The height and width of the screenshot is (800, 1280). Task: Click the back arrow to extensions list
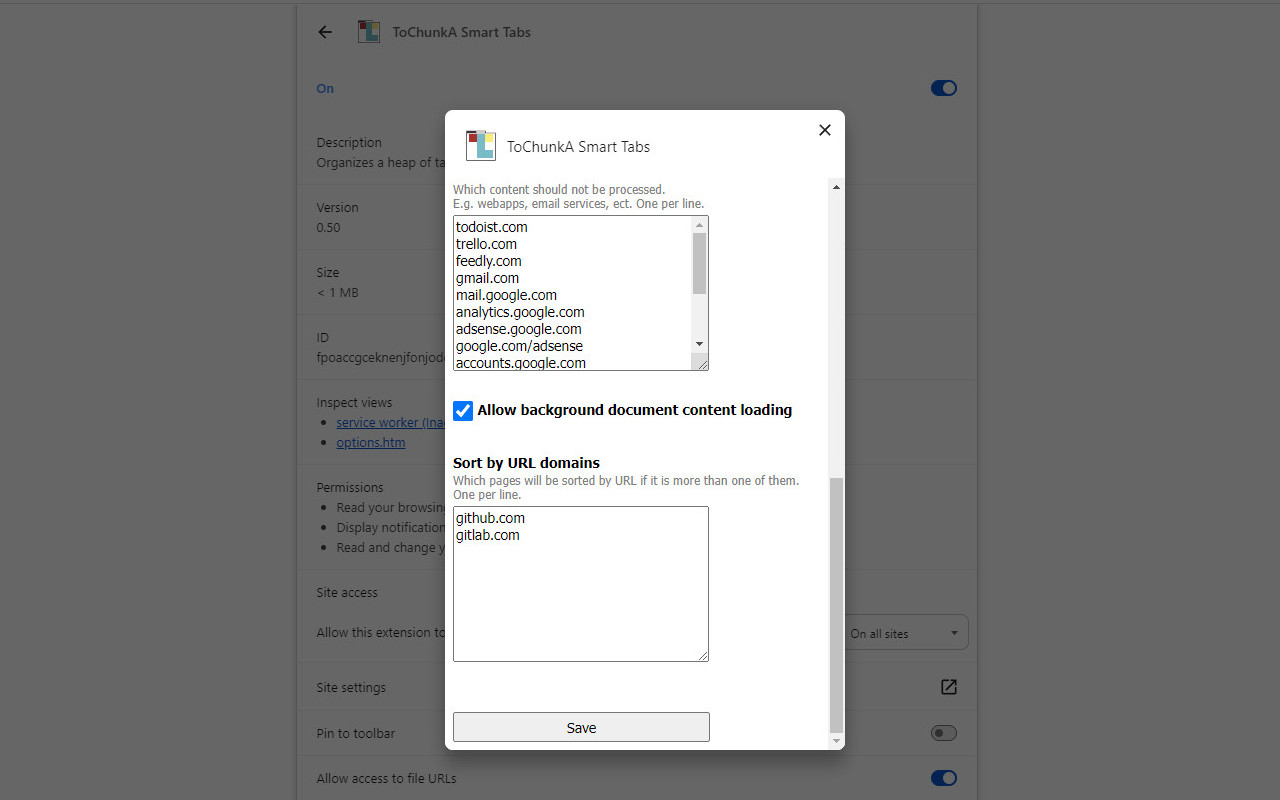pos(325,32)
